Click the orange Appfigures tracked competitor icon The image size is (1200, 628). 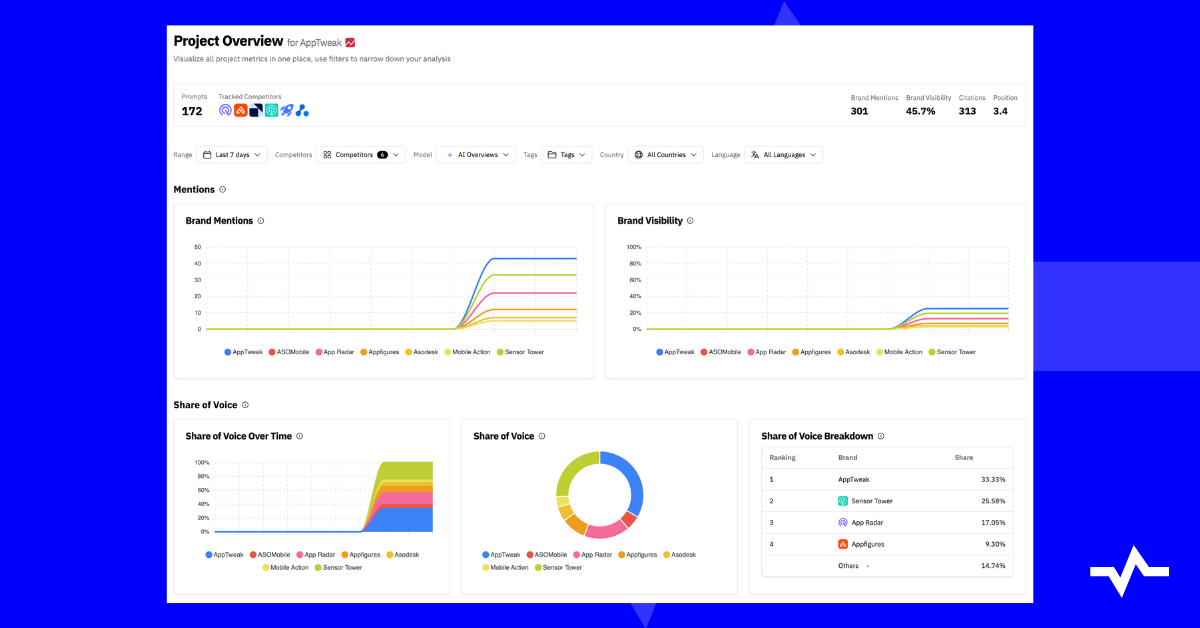pyautogui.click(x=241, y=110)
